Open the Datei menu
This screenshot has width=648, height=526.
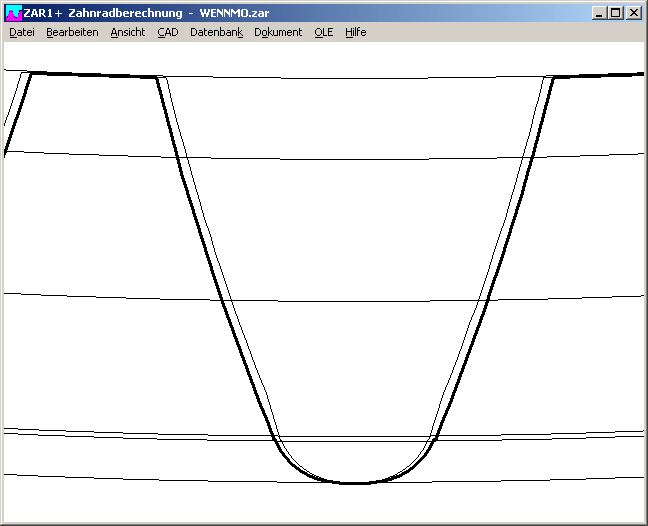pos(22,32)
